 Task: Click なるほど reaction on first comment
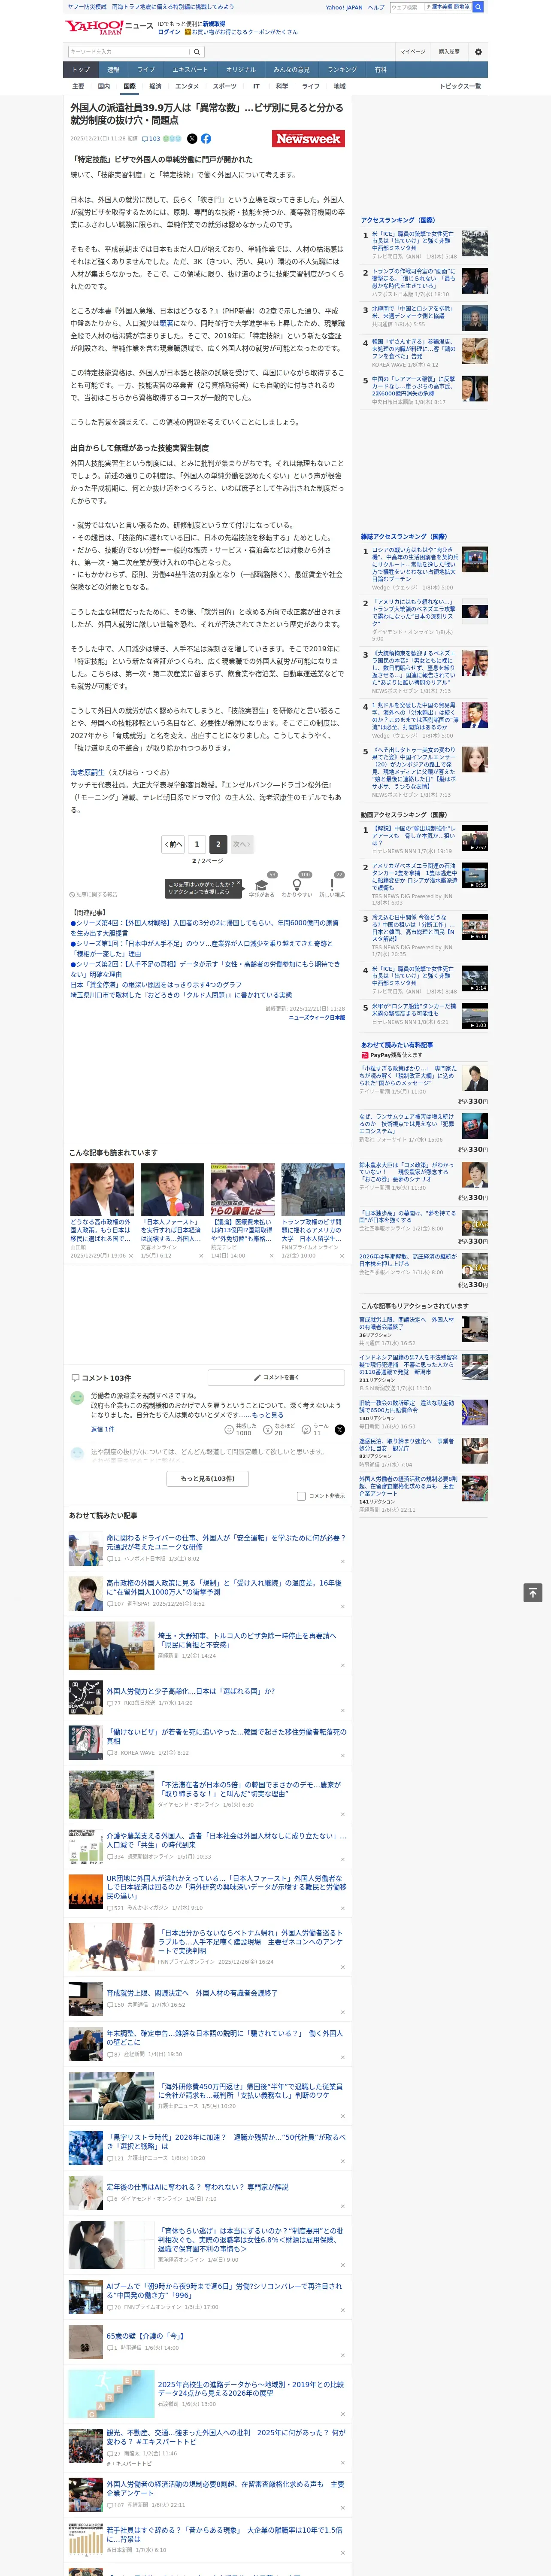coord(278,1430)
